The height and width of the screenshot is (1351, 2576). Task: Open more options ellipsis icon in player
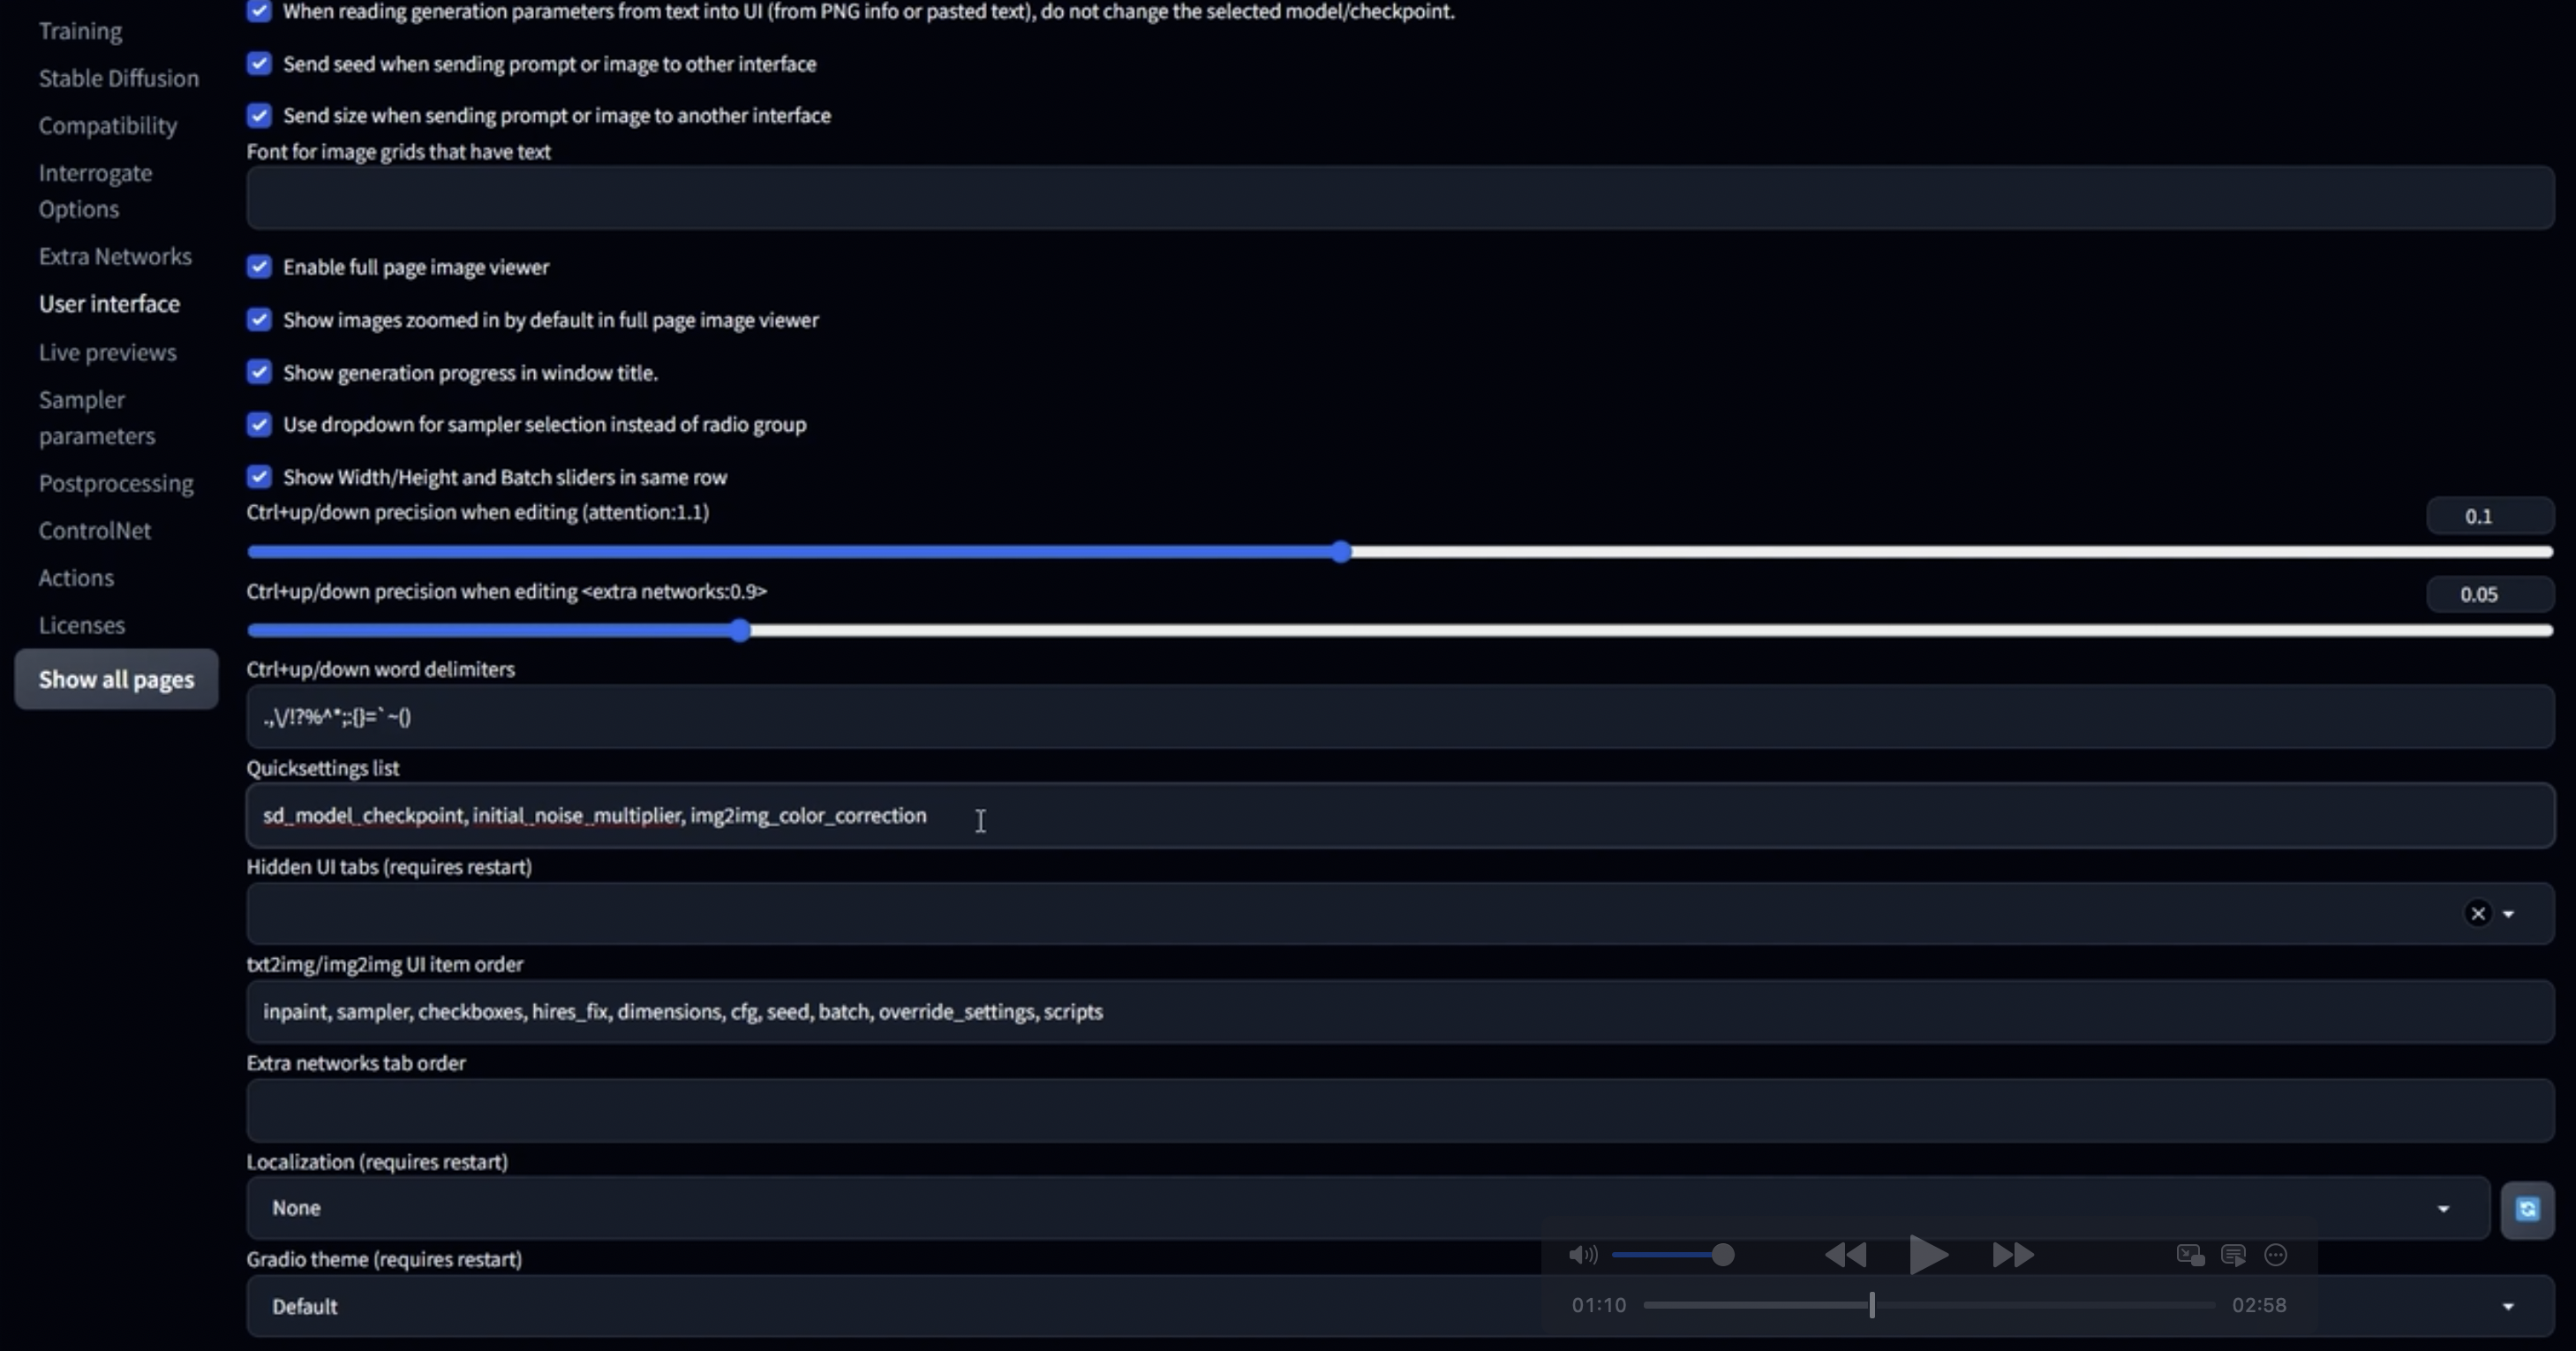[x=2275, y=1255]
